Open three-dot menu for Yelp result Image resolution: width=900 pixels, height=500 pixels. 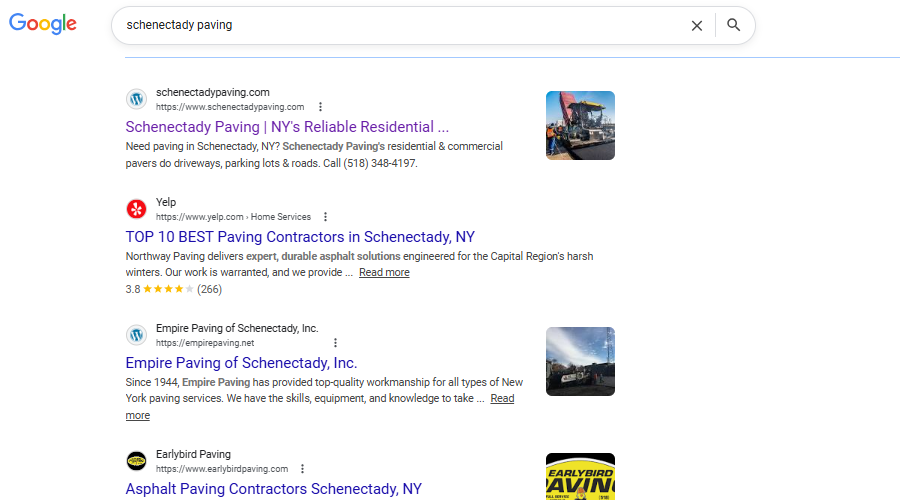(325, 217)
